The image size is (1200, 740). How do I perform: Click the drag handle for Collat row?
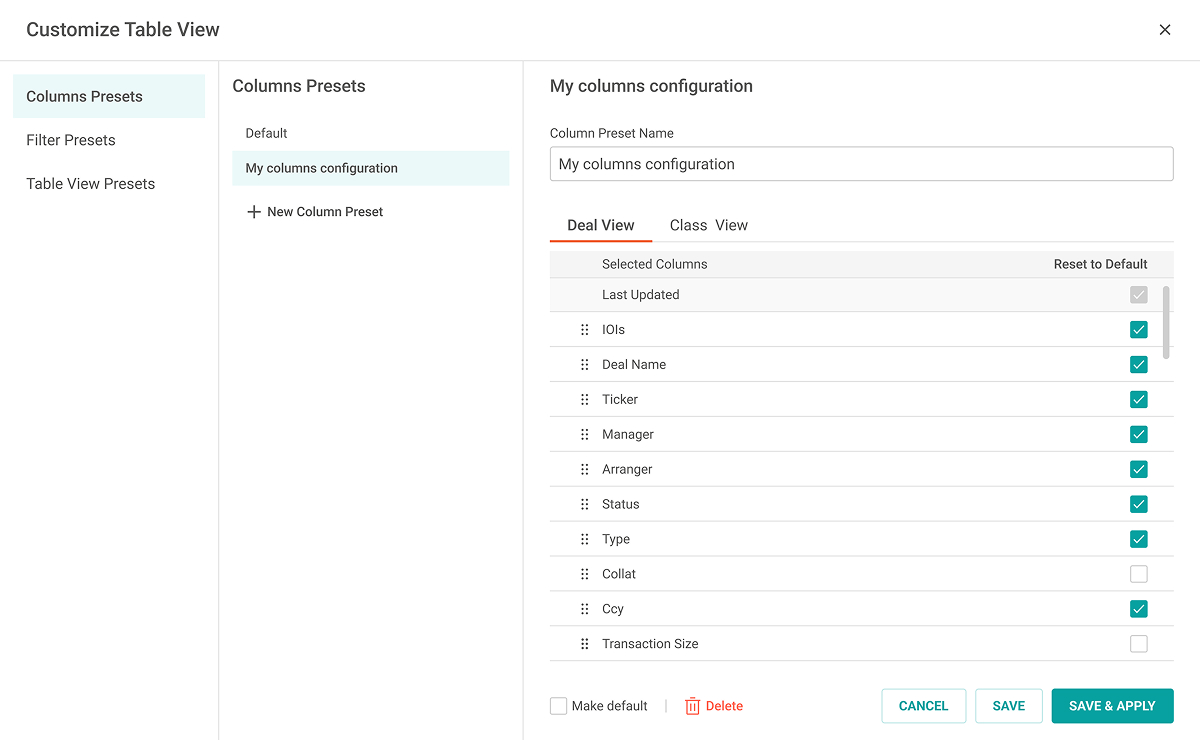coord(585,575)
